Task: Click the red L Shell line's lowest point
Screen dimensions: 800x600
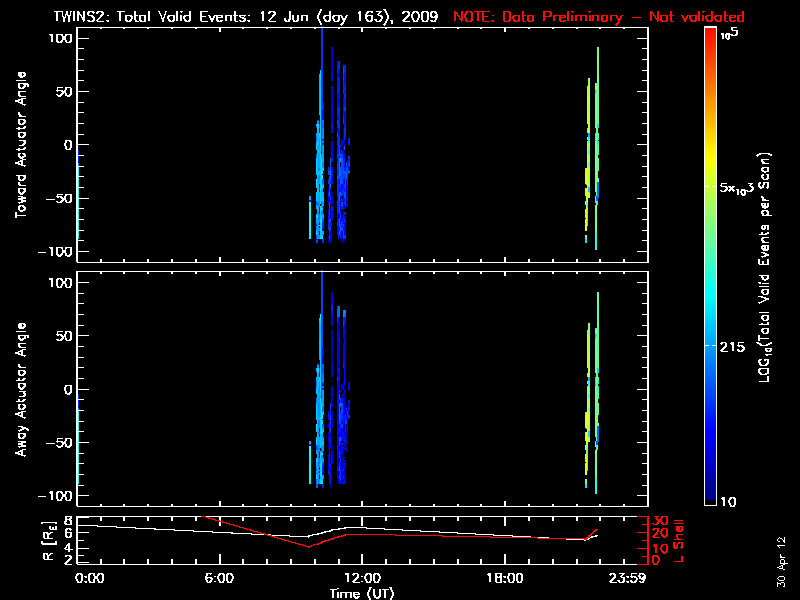Action: tap(309, 548)
